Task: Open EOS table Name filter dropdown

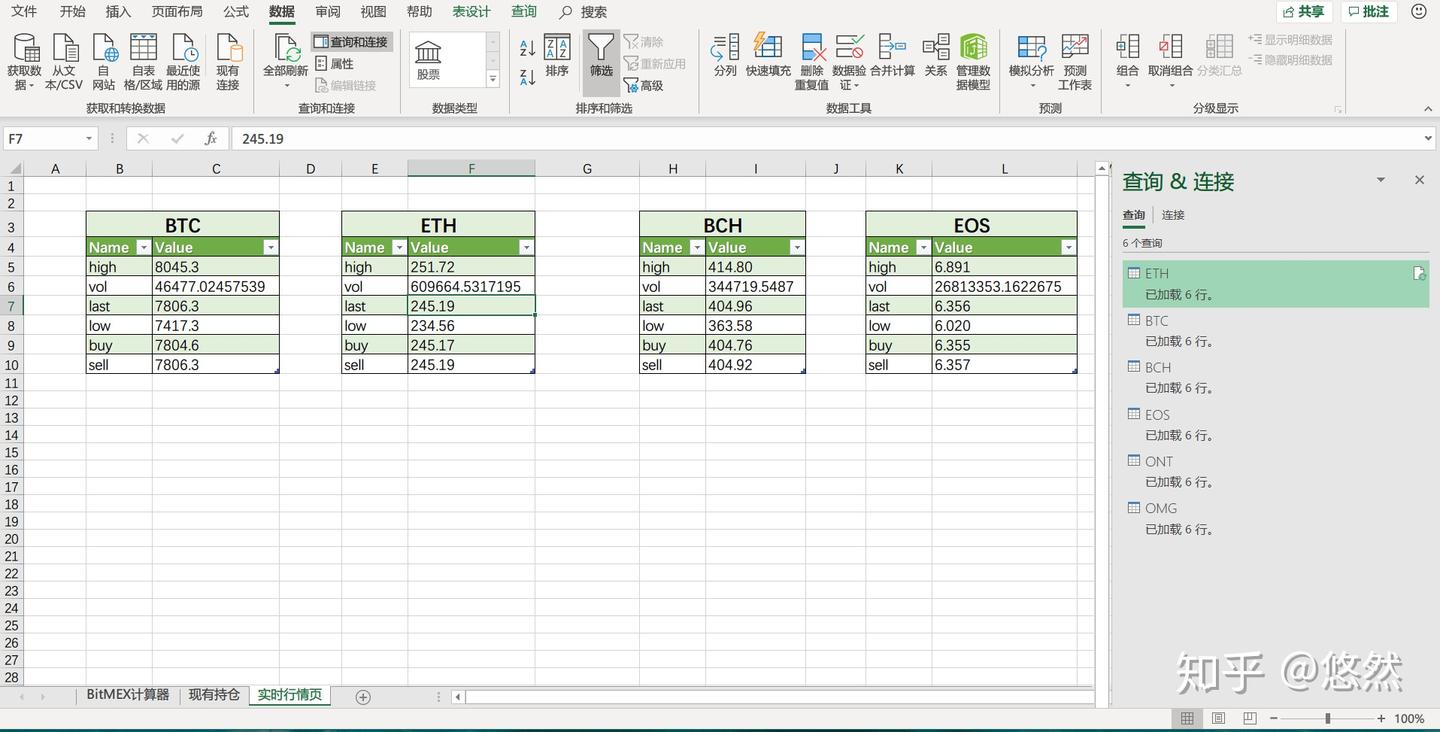Action: click(x=923, y=248)
